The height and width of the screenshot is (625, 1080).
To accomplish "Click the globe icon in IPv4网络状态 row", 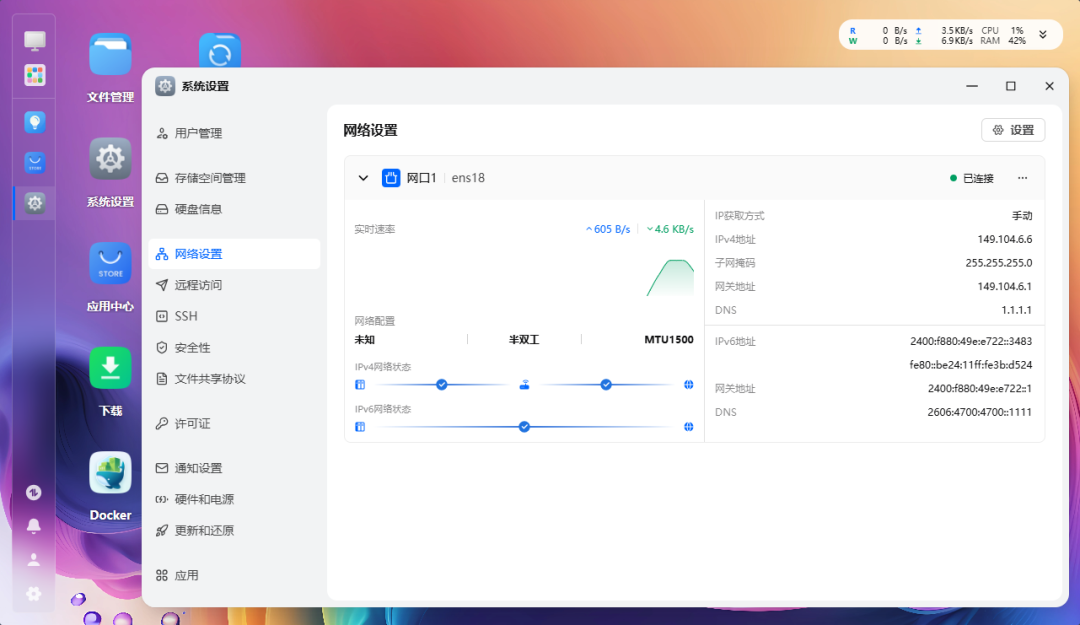I will point(689,385).
